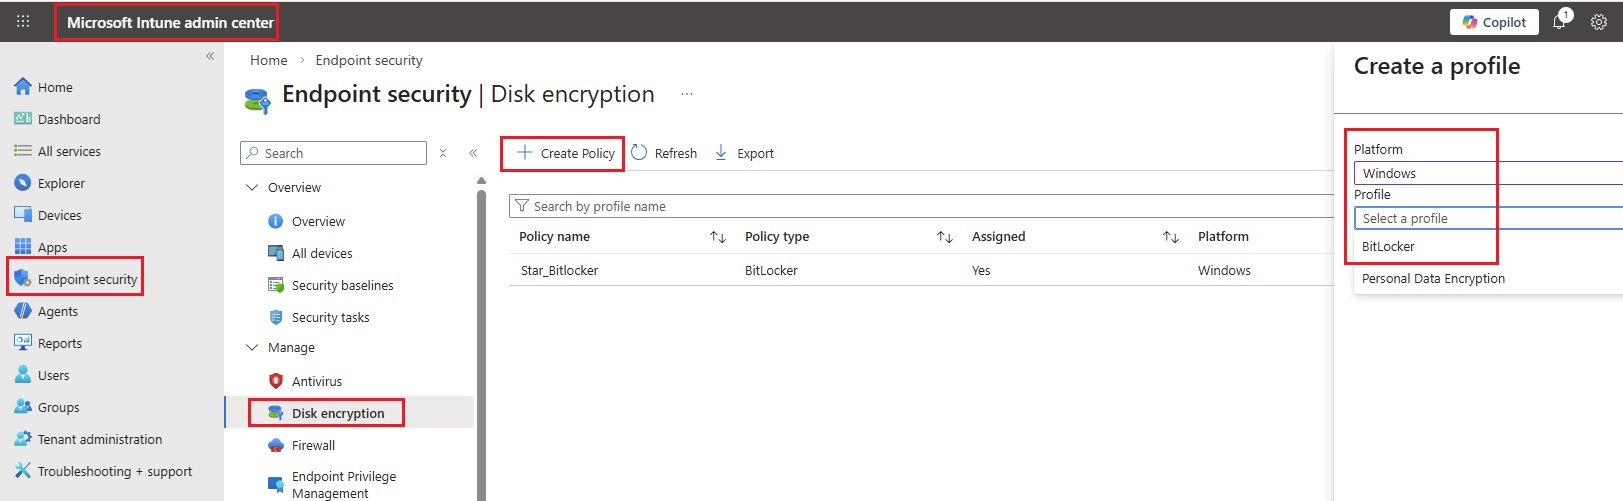Click the Copilot button
Viewport: 1623px width, 501px height.
click(1494, 22)
